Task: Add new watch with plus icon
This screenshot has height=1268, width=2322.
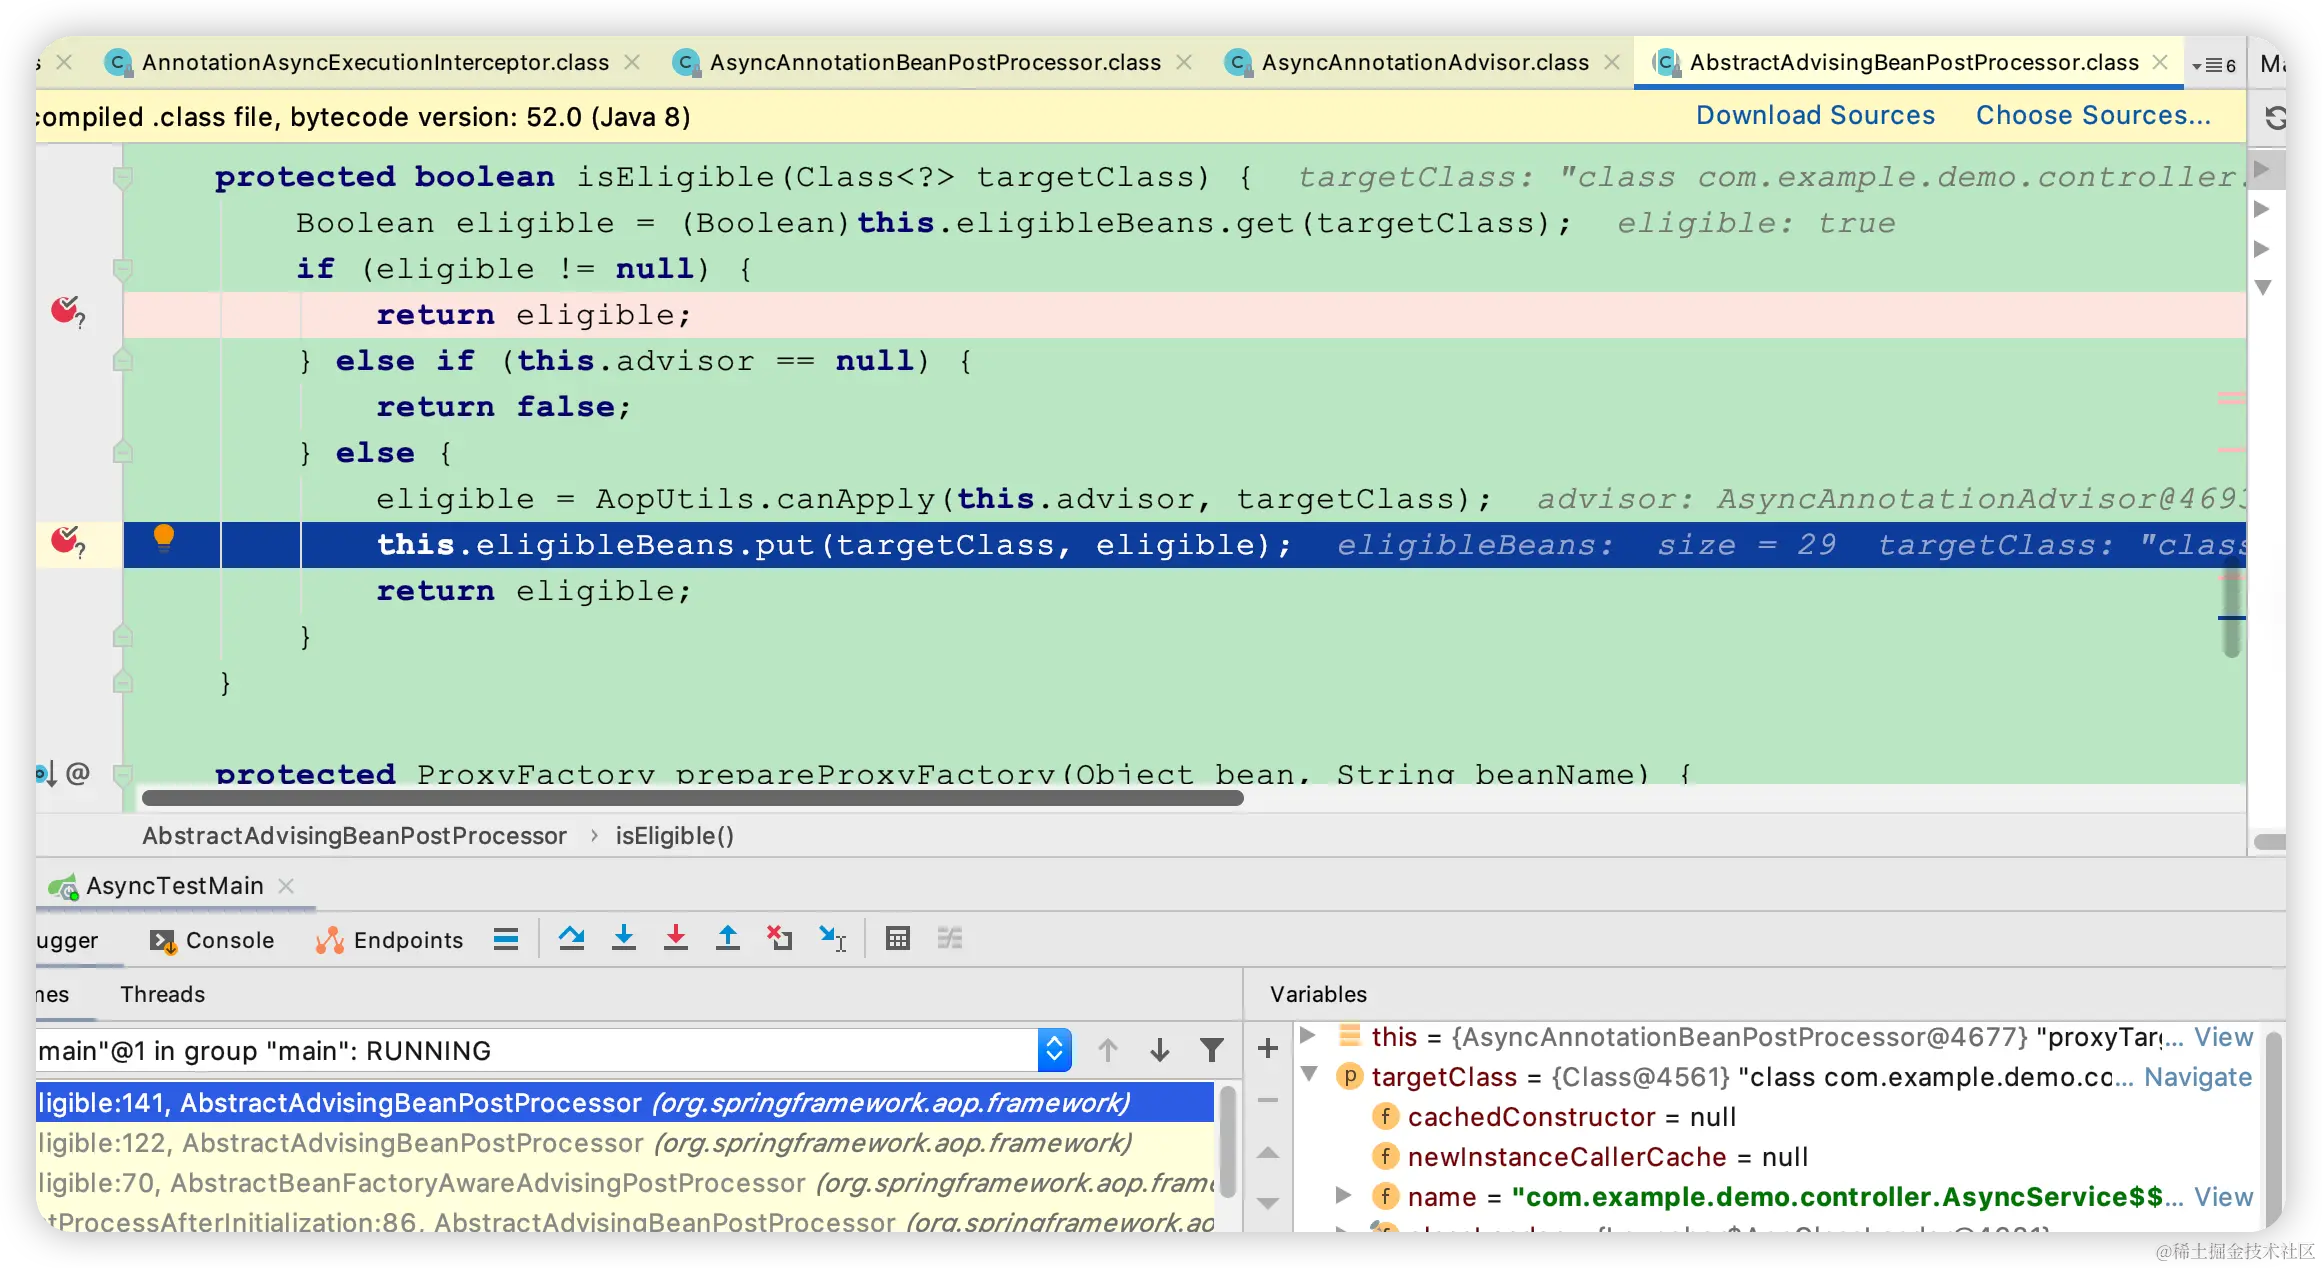Action: [x=1268, y=1048]
